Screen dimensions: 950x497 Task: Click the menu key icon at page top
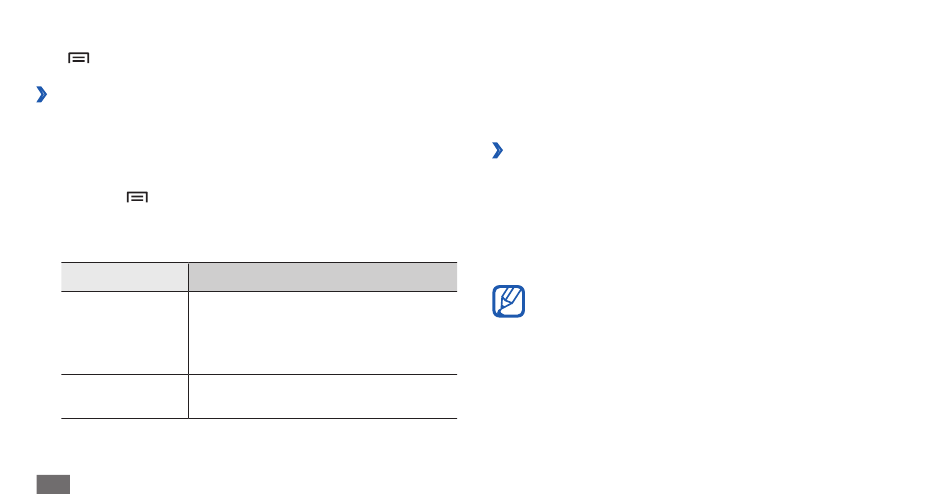79,58
